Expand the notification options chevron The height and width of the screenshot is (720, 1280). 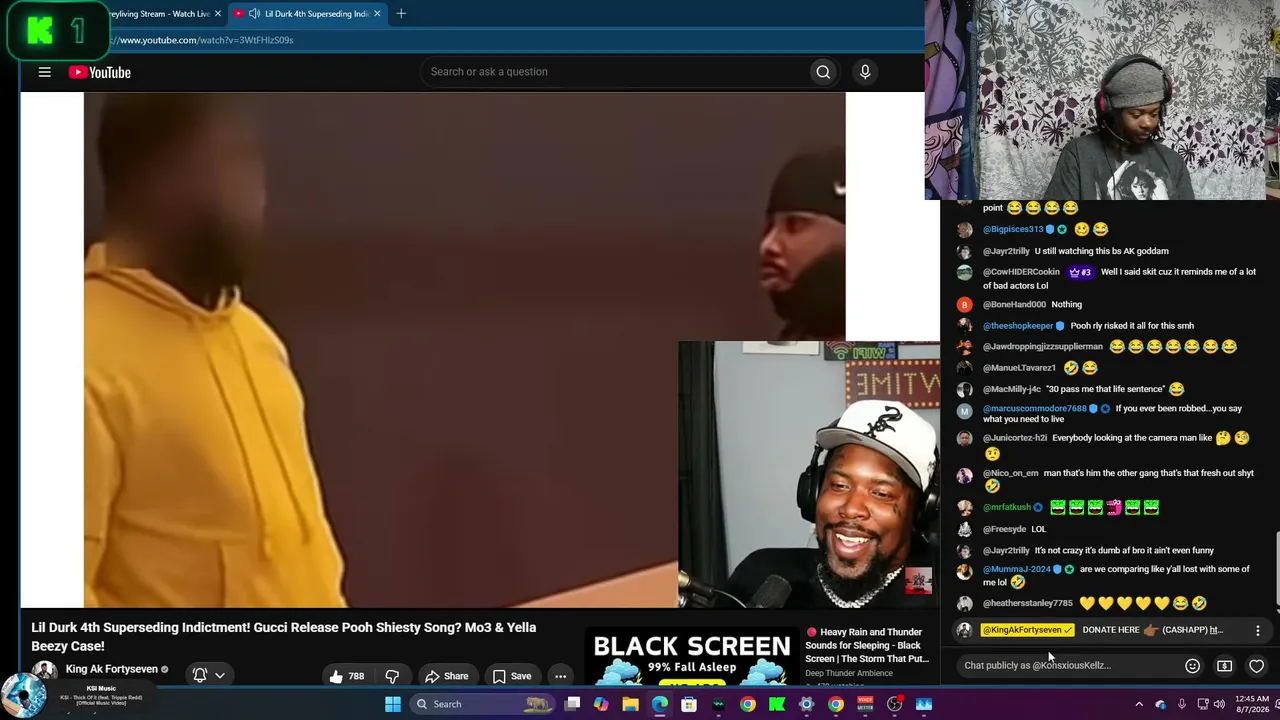[220, 675]
